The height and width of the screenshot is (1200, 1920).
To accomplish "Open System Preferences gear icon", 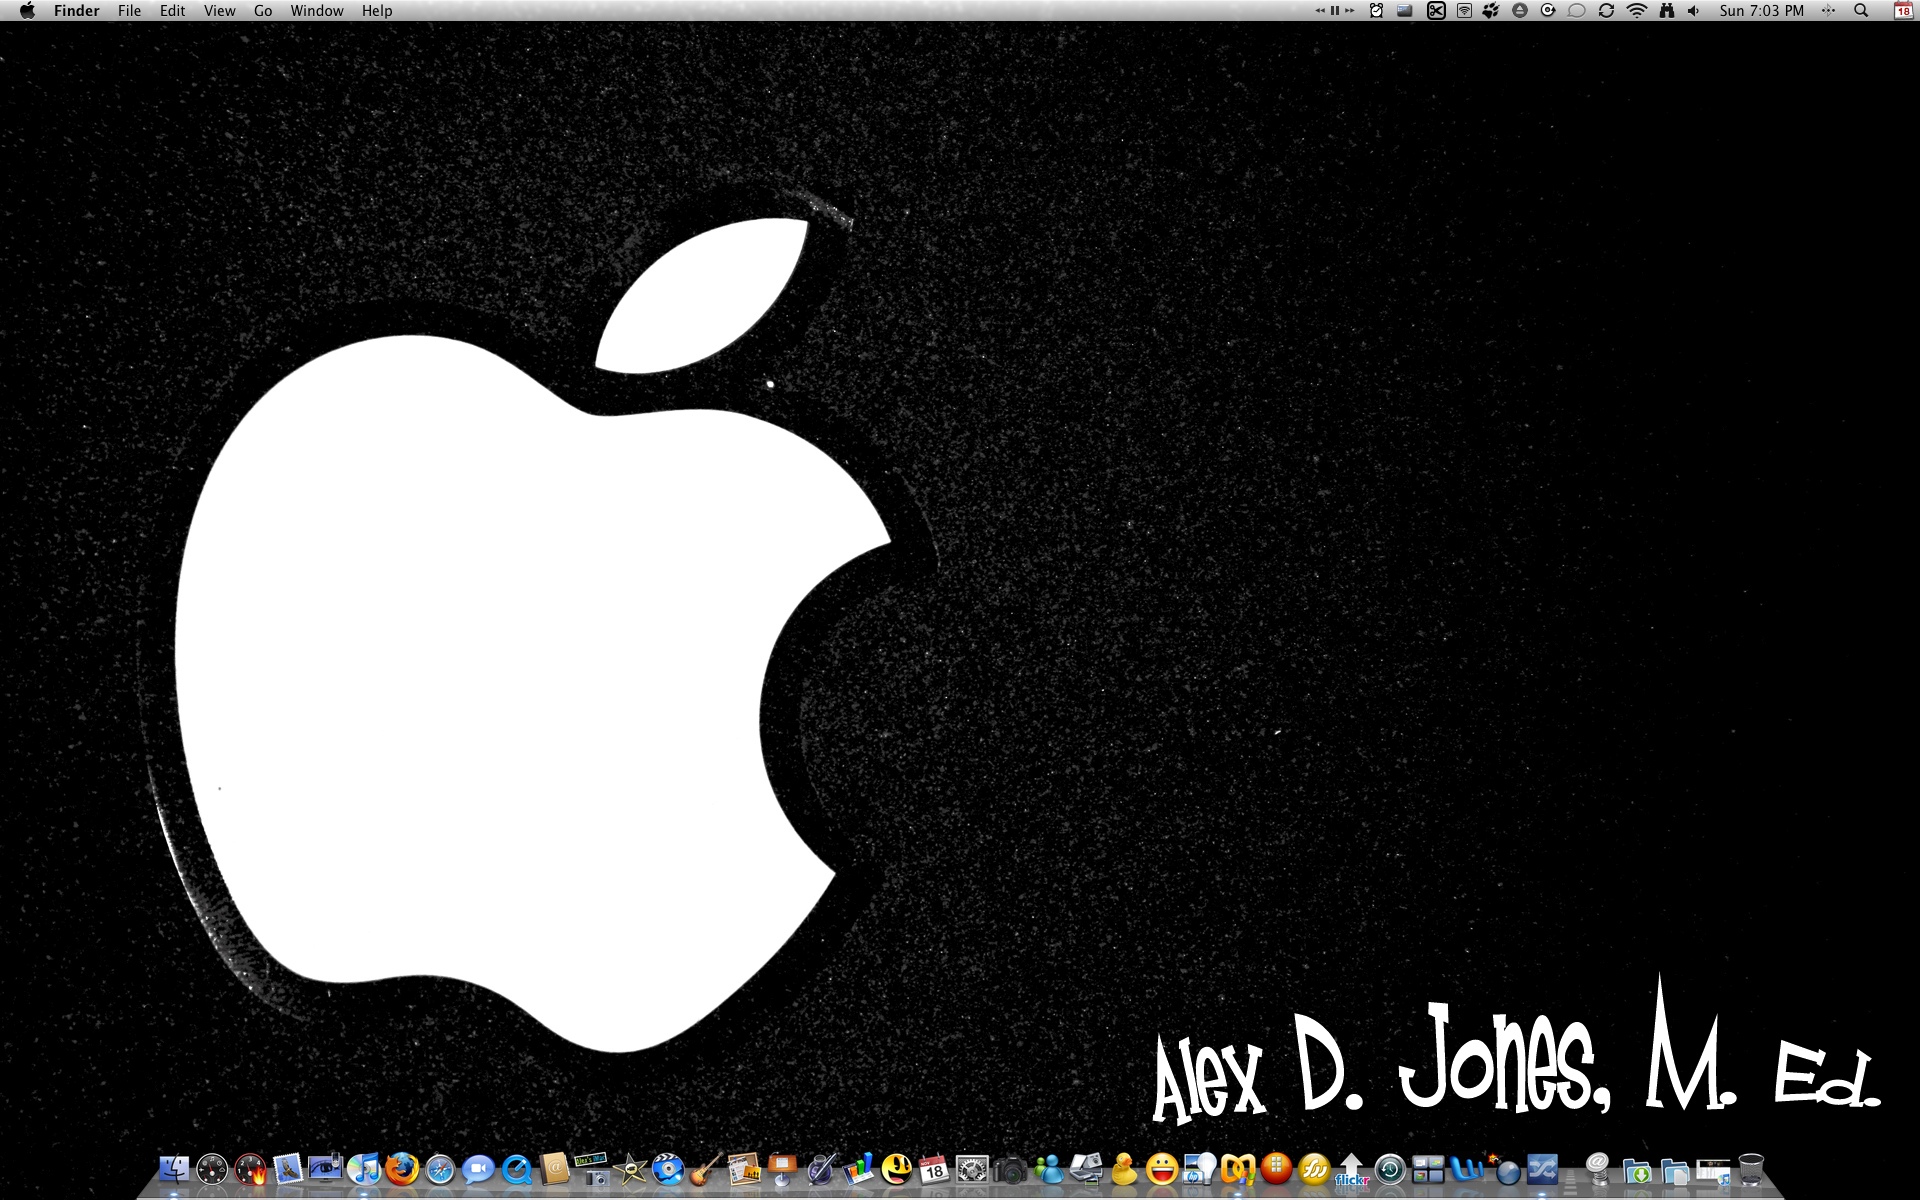I will pyautogui.click(x=972, y=1169).
